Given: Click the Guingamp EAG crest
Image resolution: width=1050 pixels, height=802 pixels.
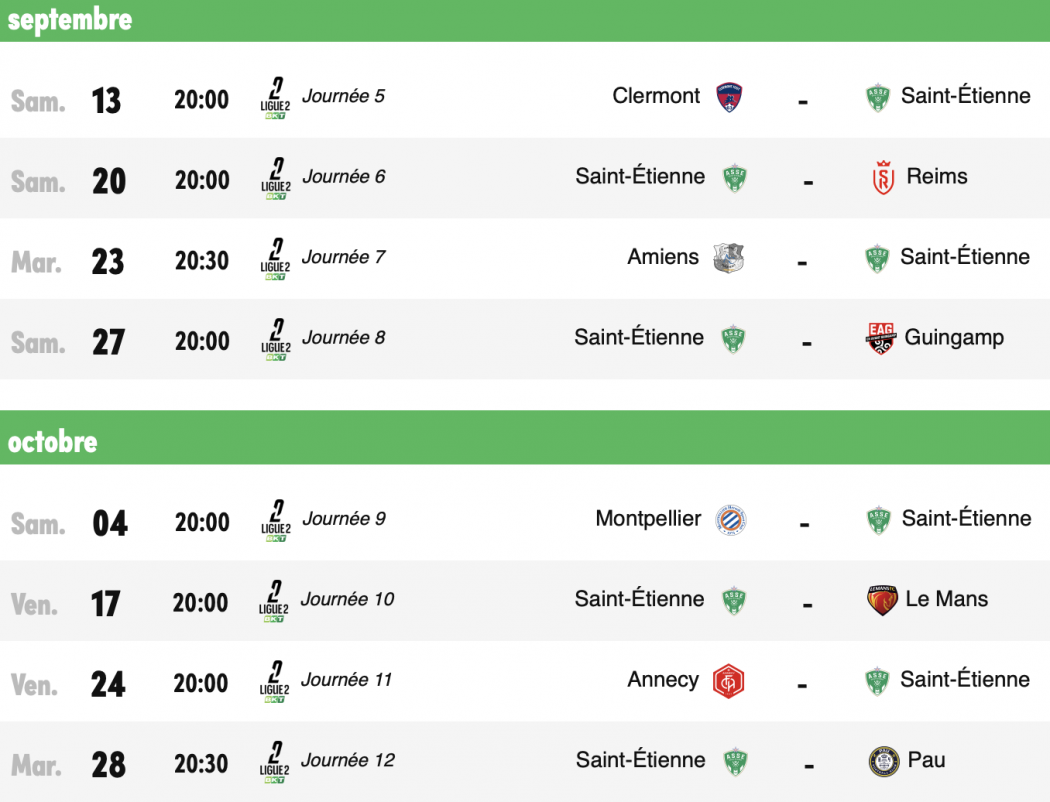Looking at the screenshot, I should 881,338.
